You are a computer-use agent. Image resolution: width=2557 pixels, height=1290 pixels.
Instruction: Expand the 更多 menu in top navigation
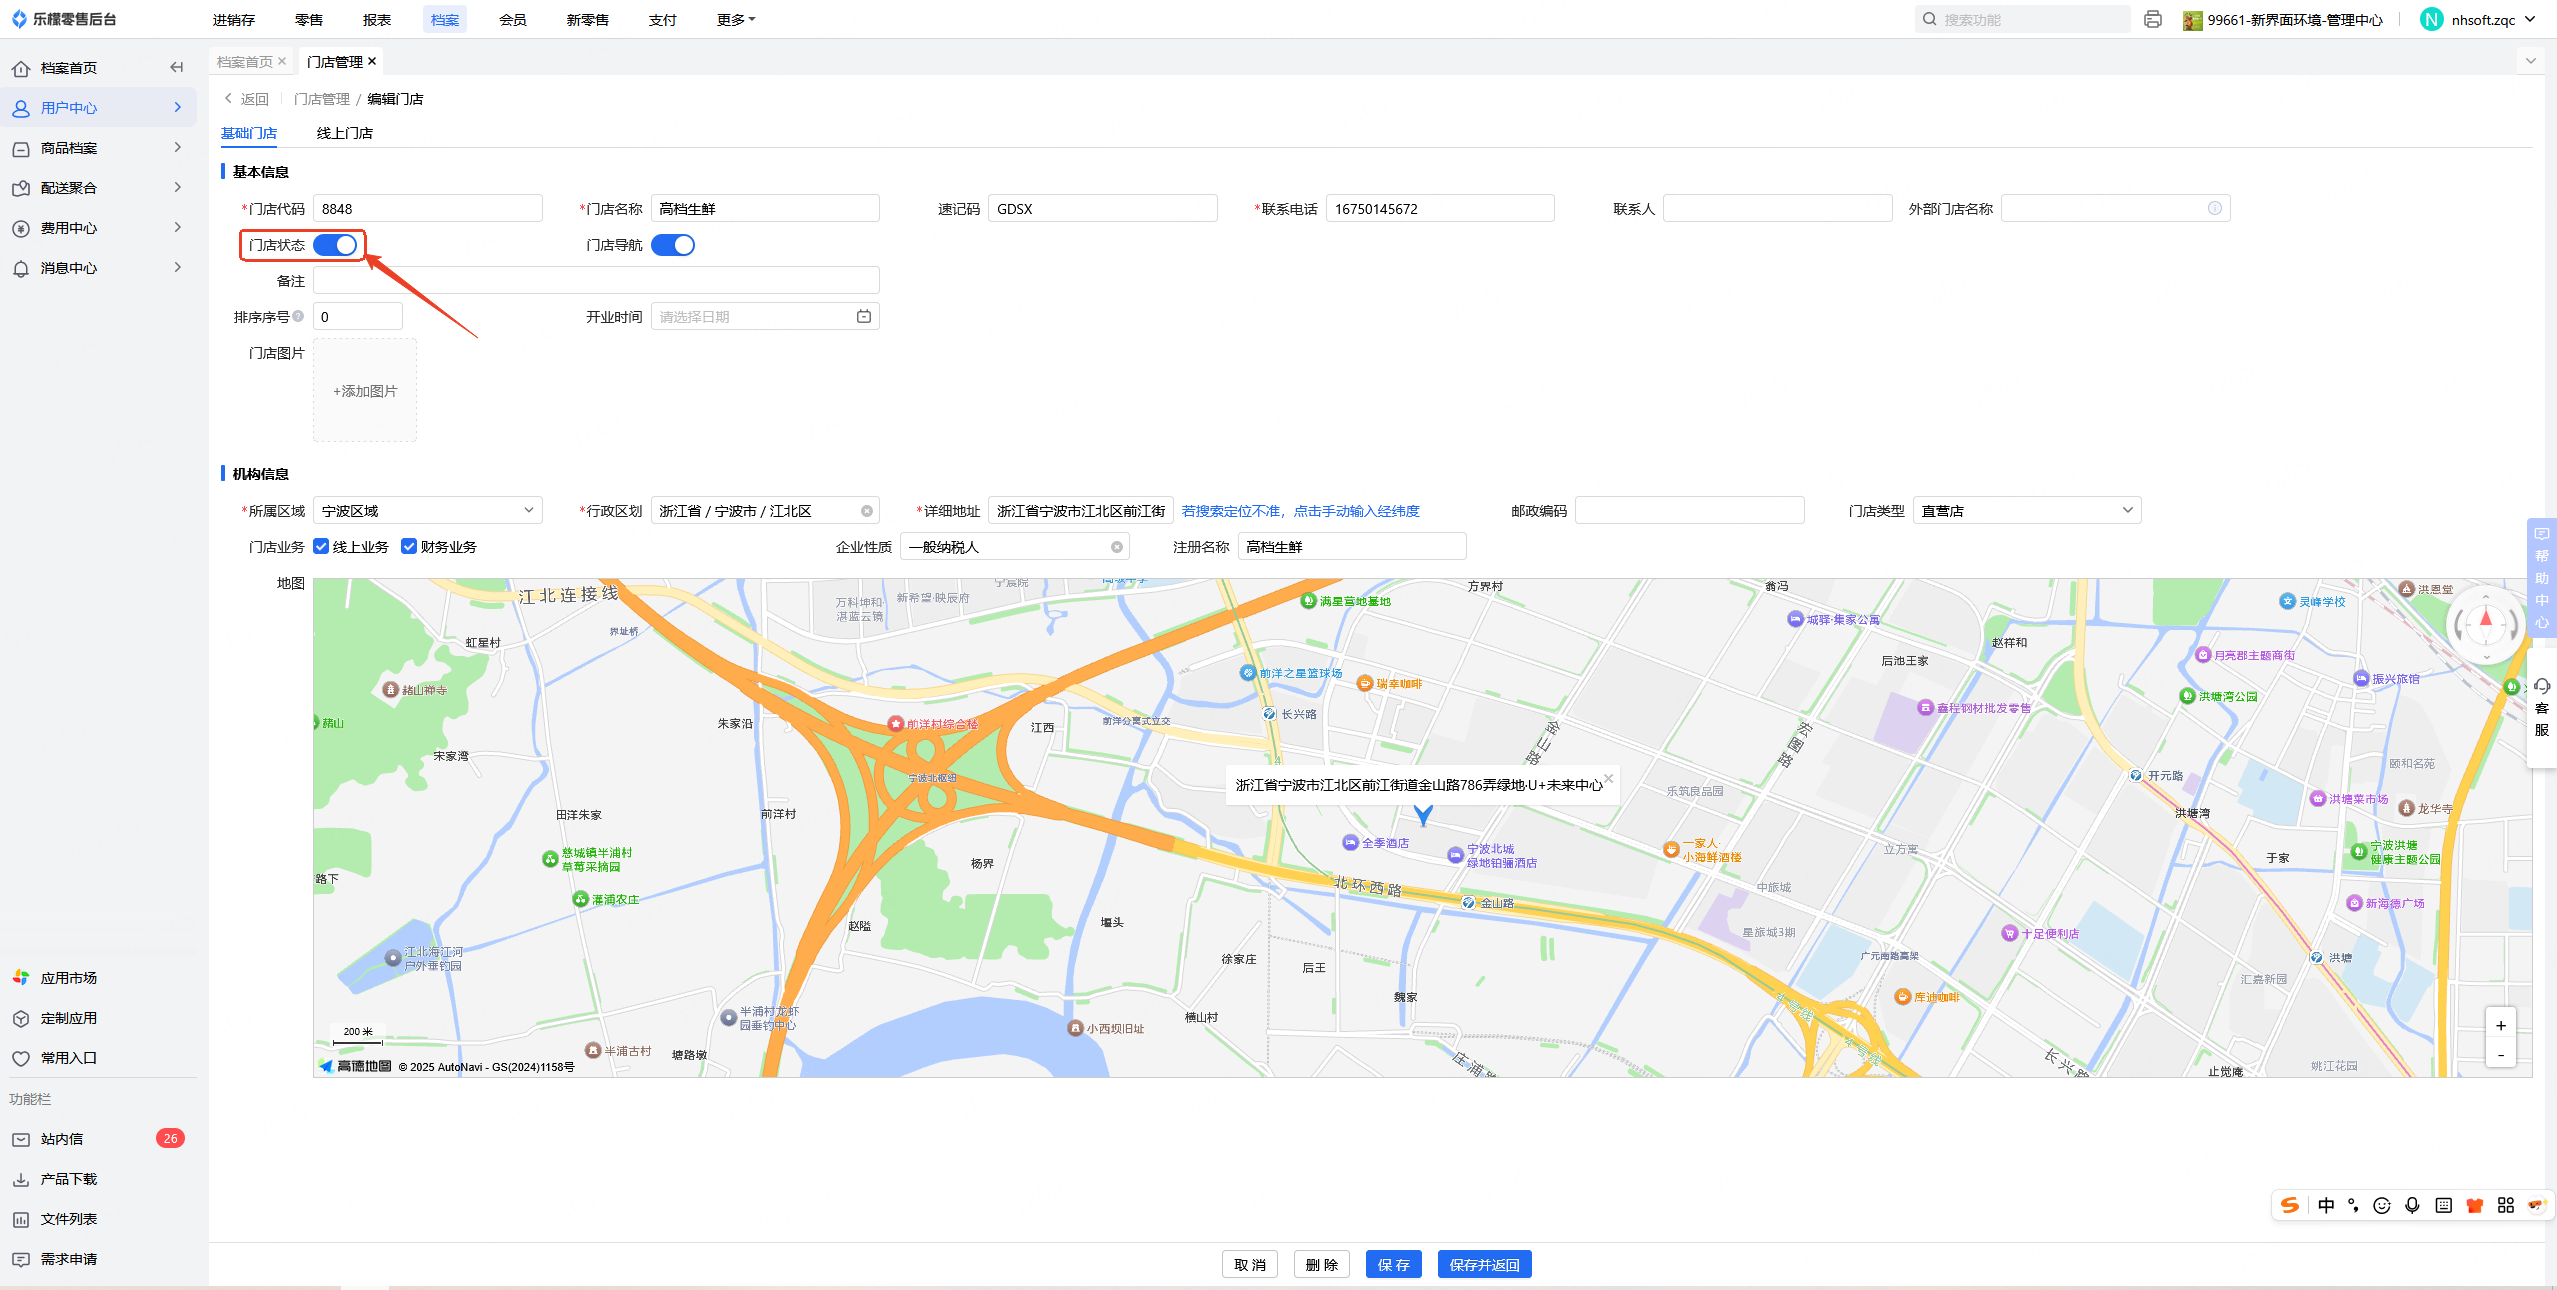[x=736, y=20]
